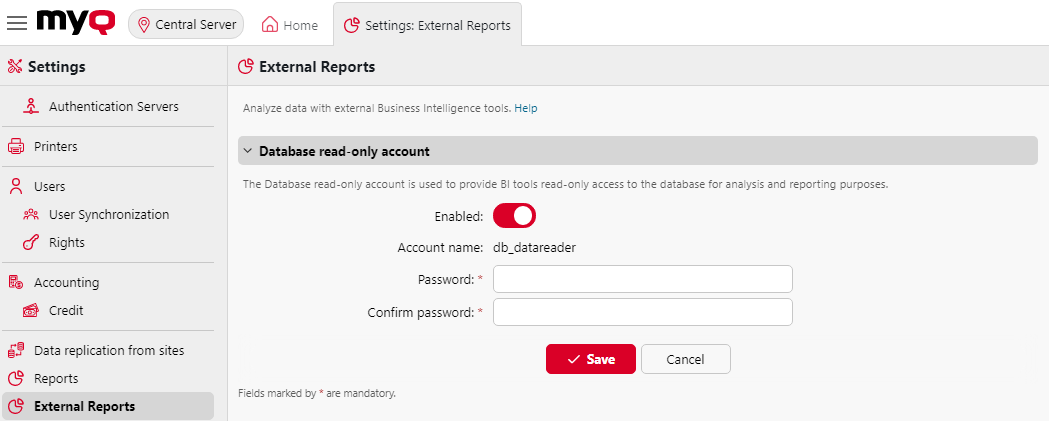Collapse the Database read-only account section
The image size is (1049, 421).
coord(248,152)
